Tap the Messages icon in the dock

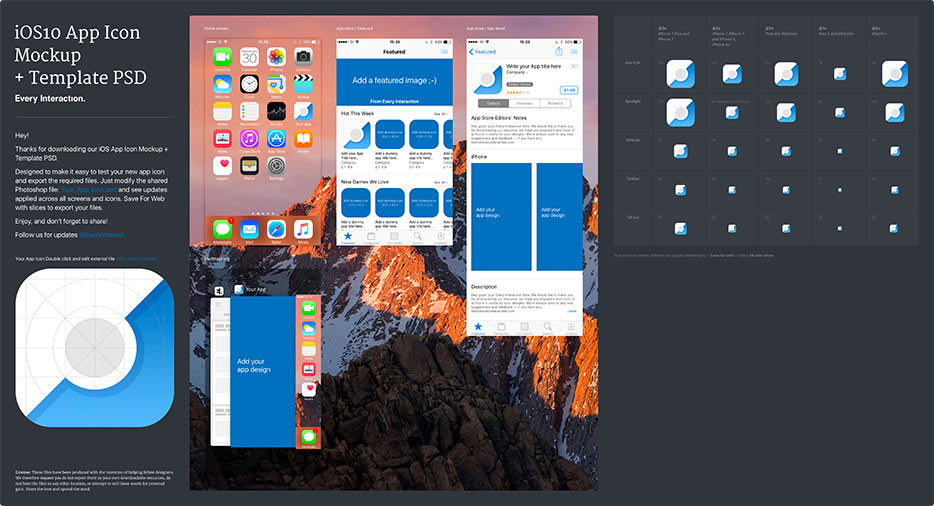pyautogui.click(x=222, y=229)
